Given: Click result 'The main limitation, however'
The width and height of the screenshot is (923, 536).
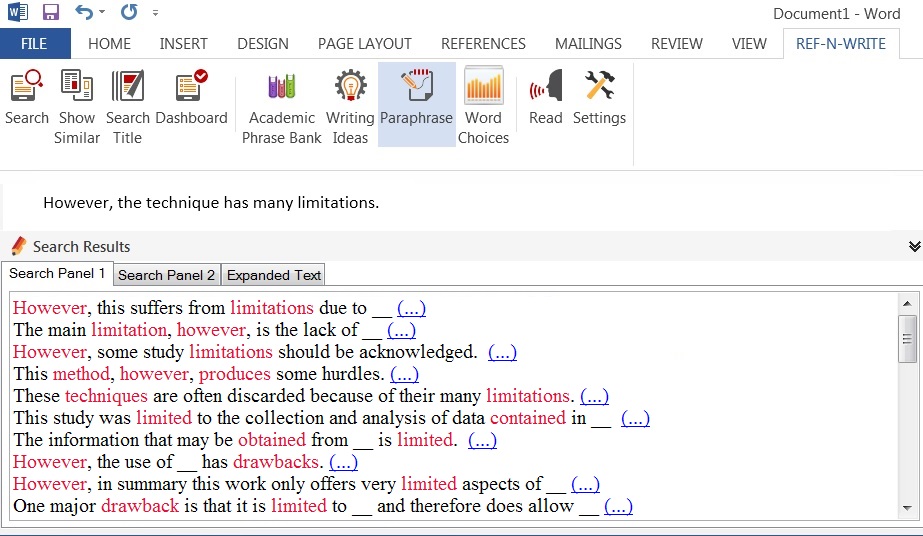Looking at the screenshot, I should [197, 330].
